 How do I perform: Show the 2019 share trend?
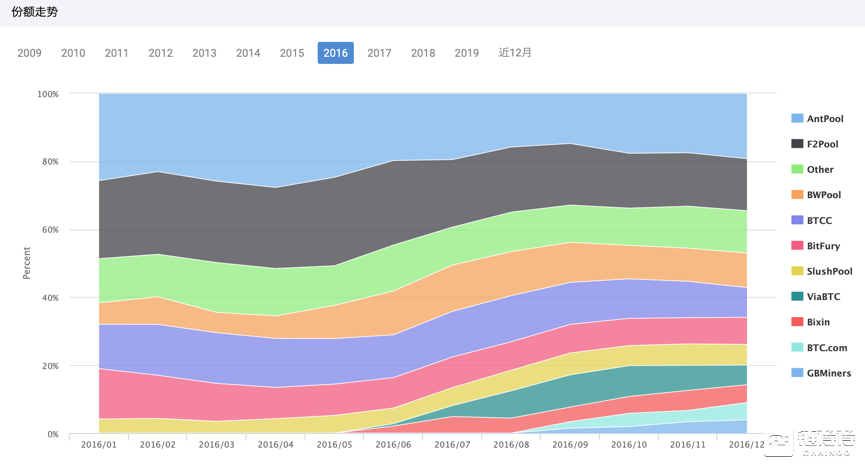[x=466, y=53]
